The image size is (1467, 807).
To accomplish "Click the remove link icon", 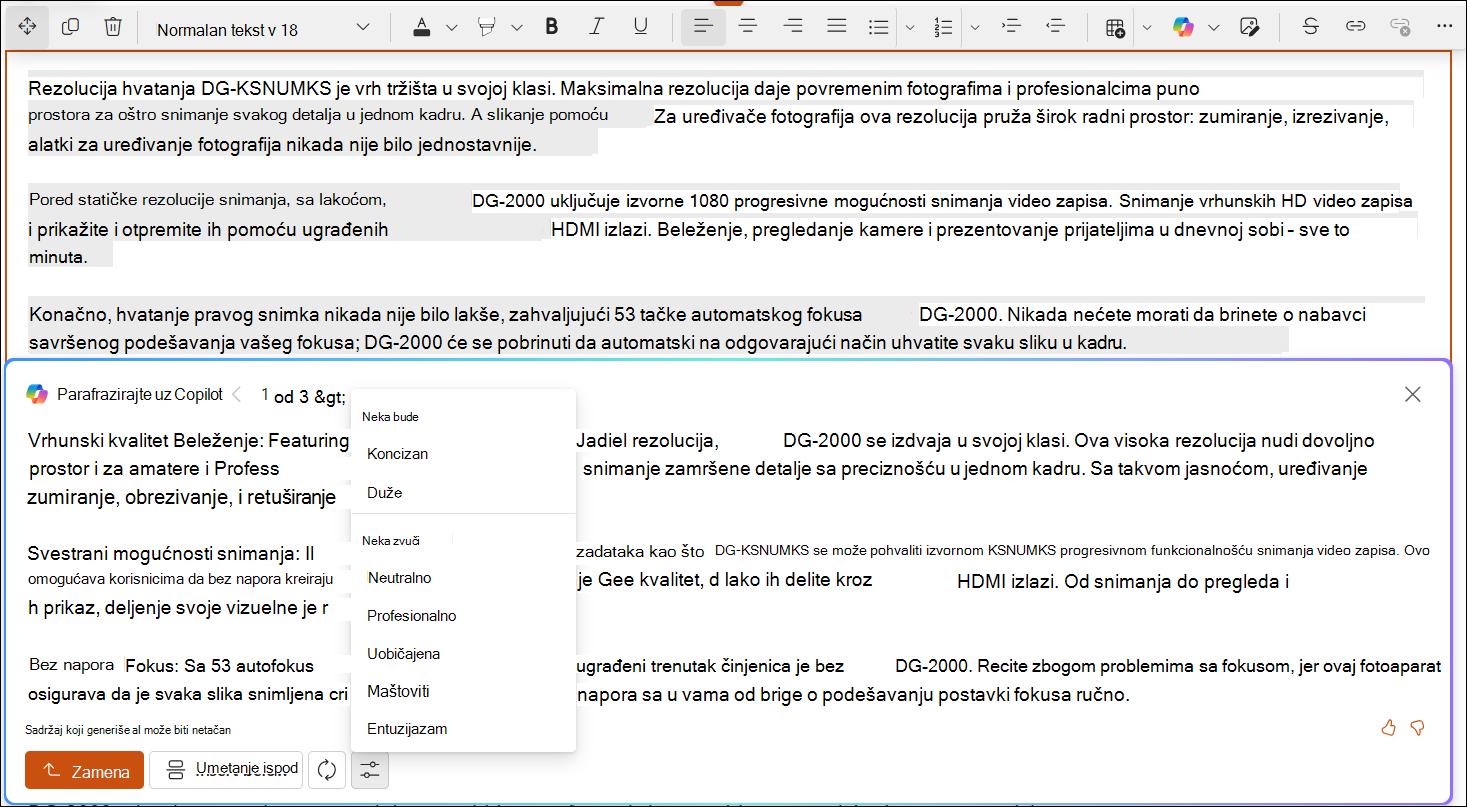I will pyautogui.click(x=1400, y=27).
